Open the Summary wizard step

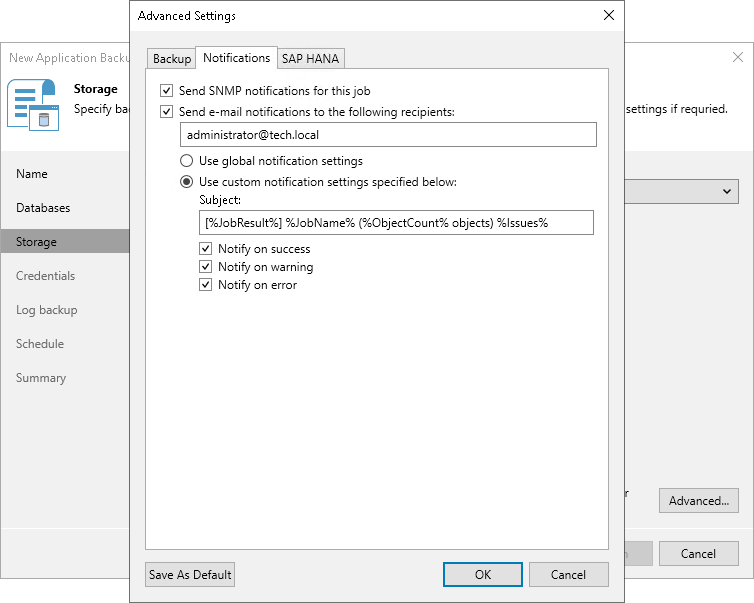[x=41, y=378]
